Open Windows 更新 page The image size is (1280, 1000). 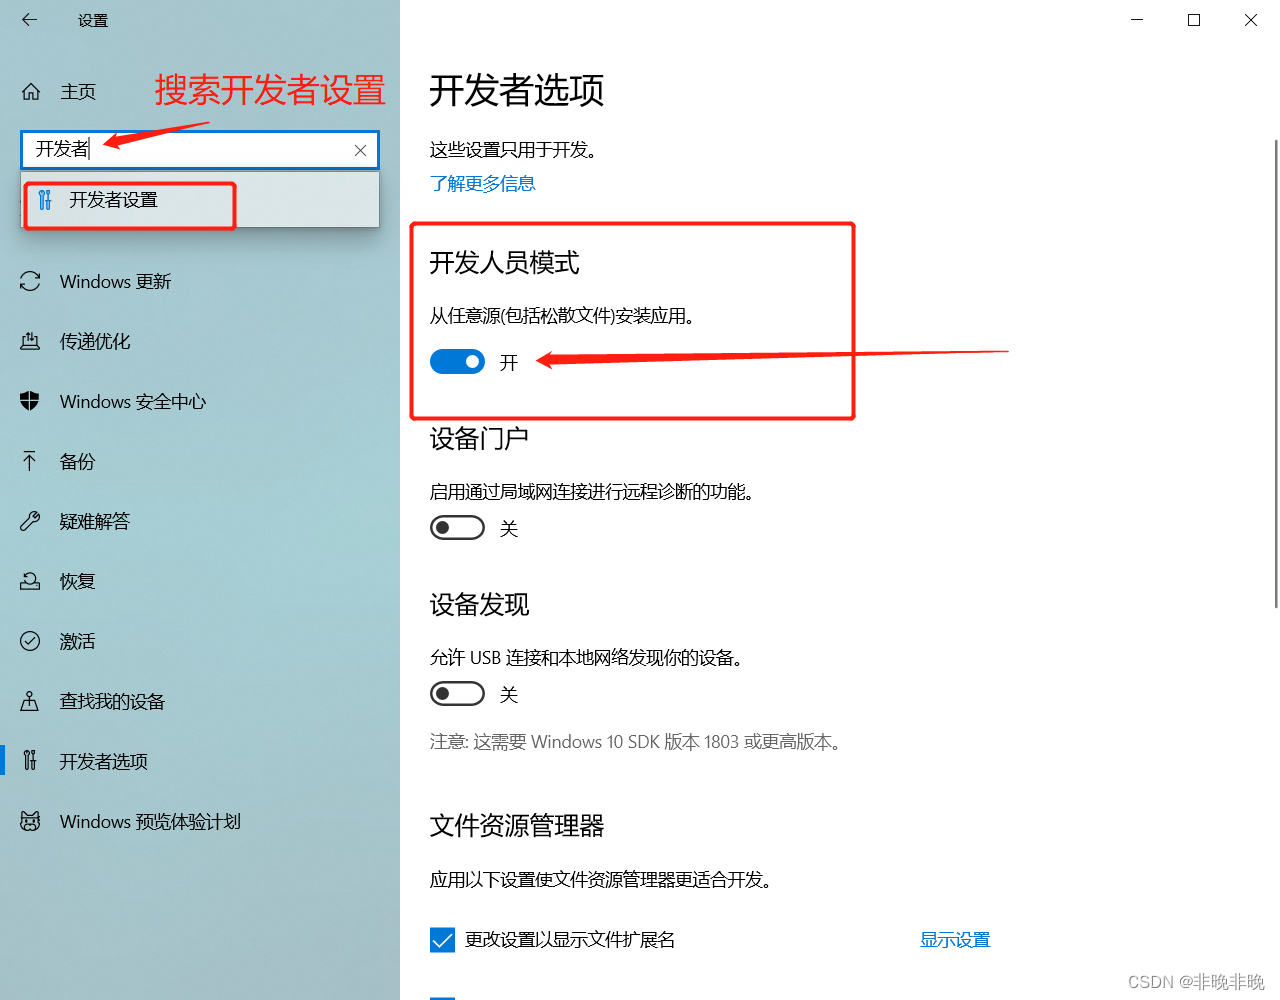coord(115,282)
